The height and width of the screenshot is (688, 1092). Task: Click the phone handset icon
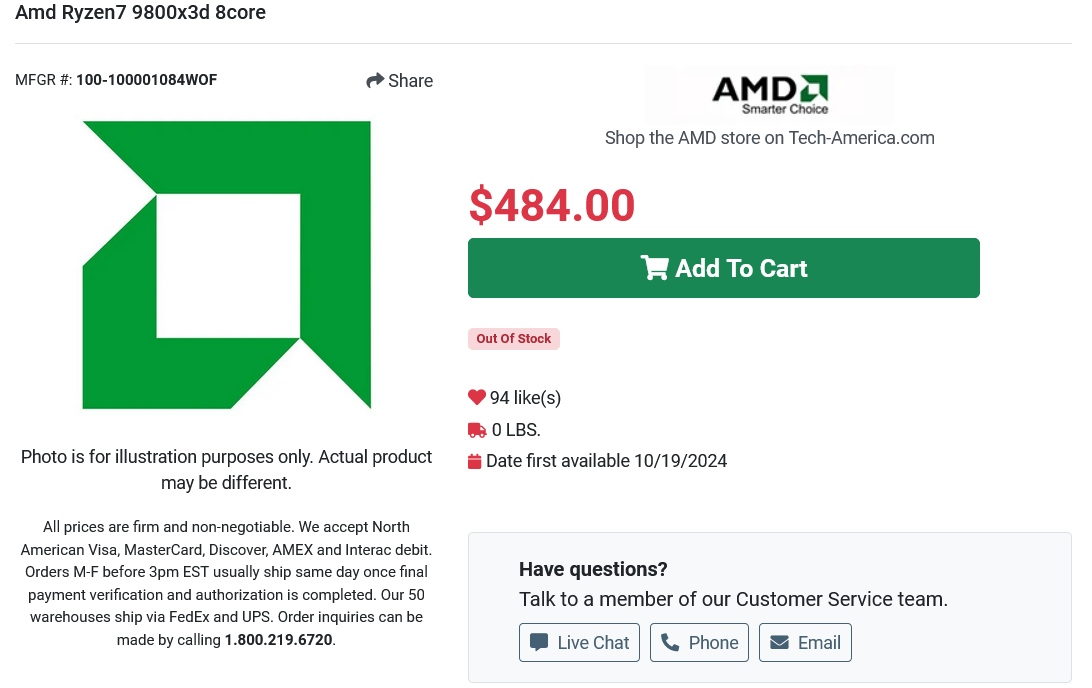pyautogui.click(x=670, y=642)
